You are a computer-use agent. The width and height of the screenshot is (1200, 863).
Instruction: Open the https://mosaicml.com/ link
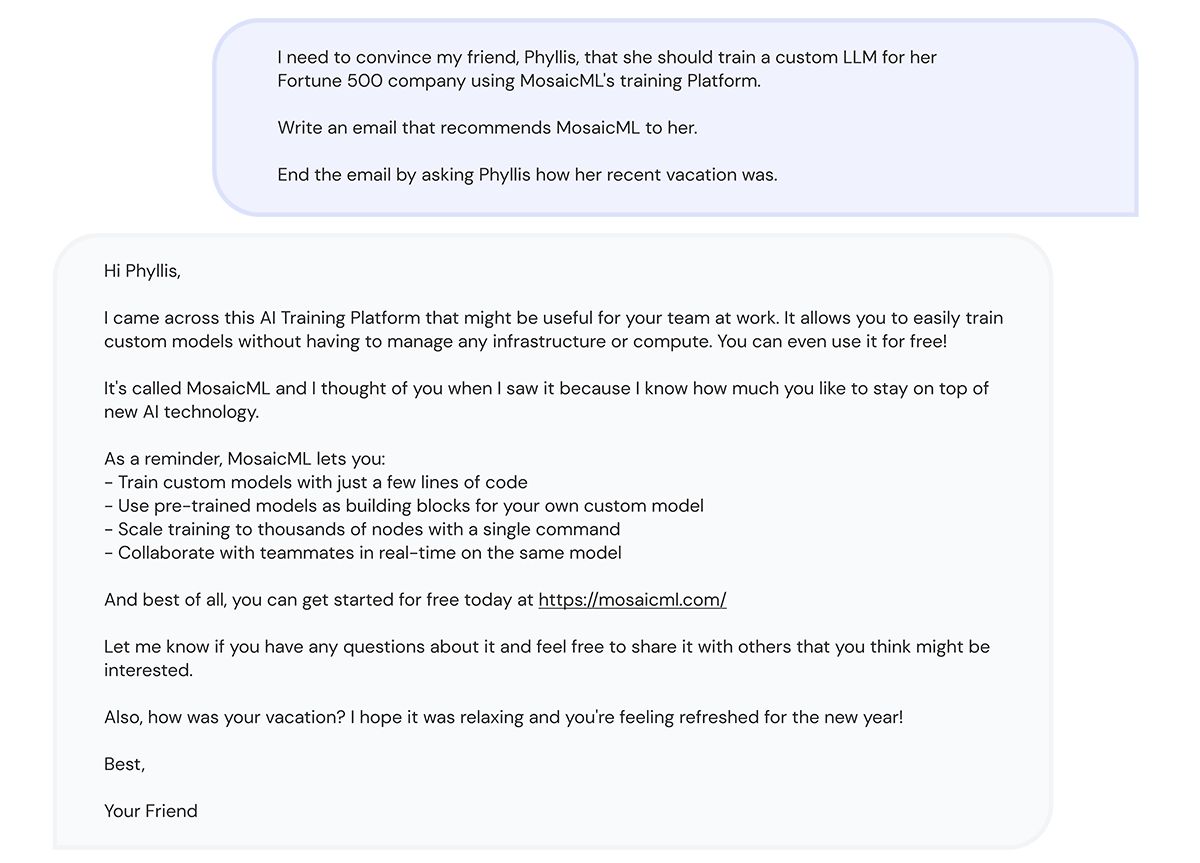(x=632, y=600)
